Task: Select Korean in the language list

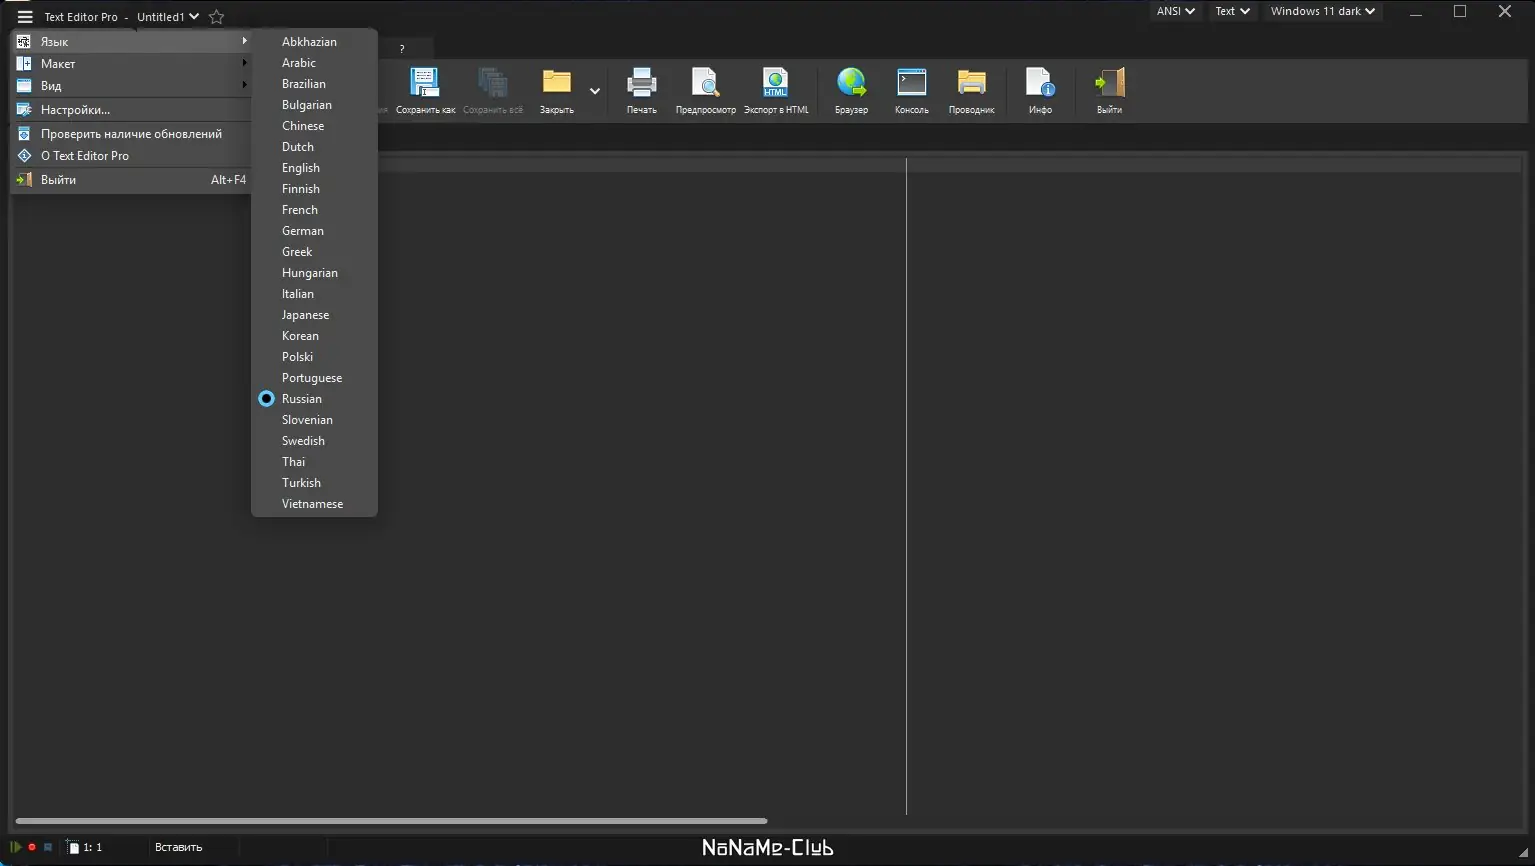Action: coord(314,336)
